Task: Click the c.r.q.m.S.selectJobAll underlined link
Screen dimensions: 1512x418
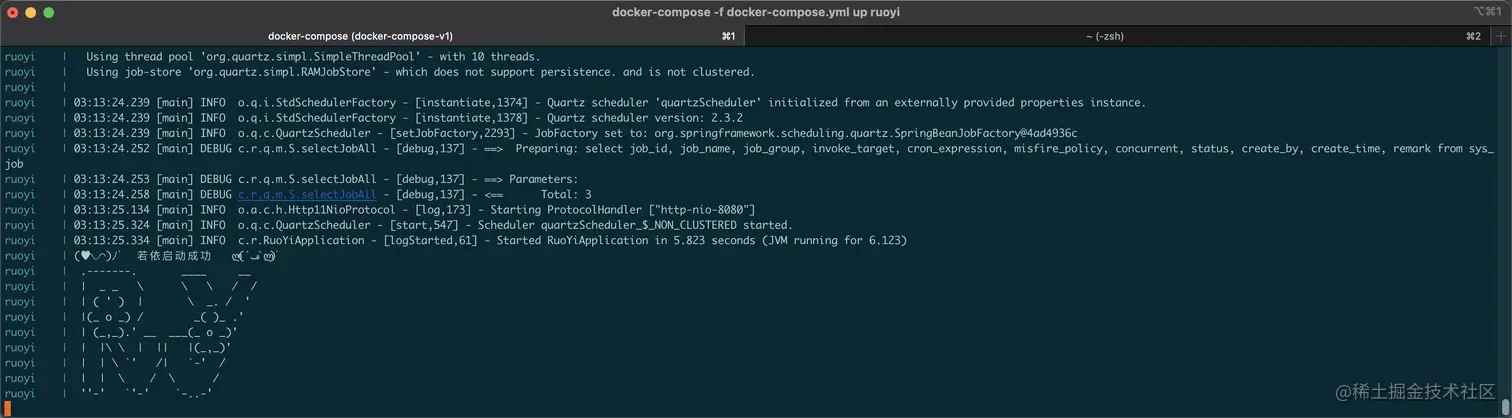Action: click(x=307, y=195)
